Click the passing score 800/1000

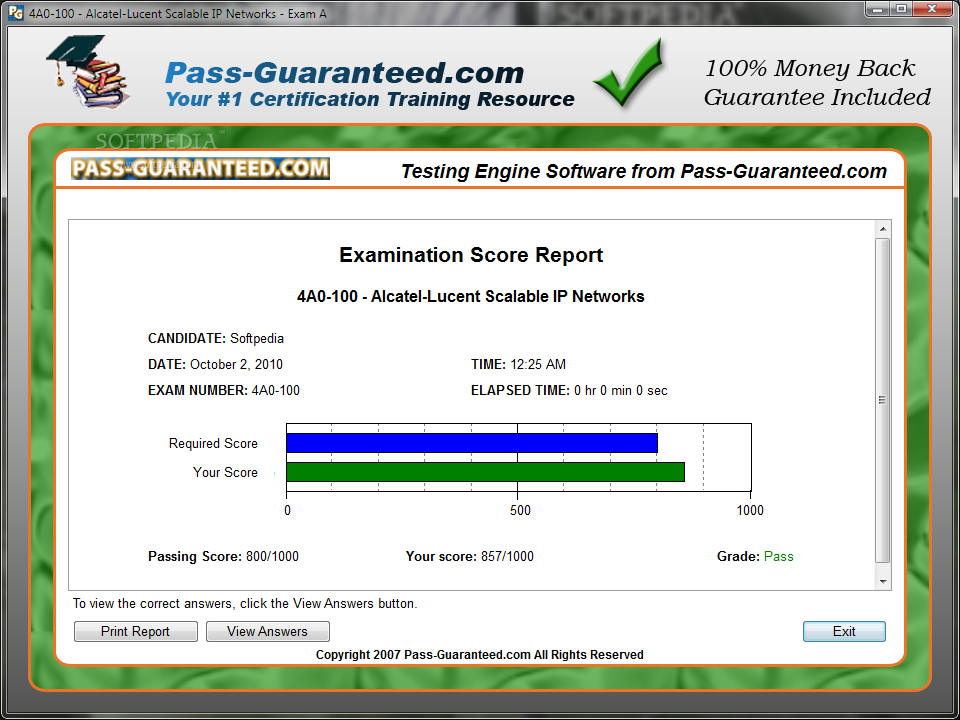(272, 557)
